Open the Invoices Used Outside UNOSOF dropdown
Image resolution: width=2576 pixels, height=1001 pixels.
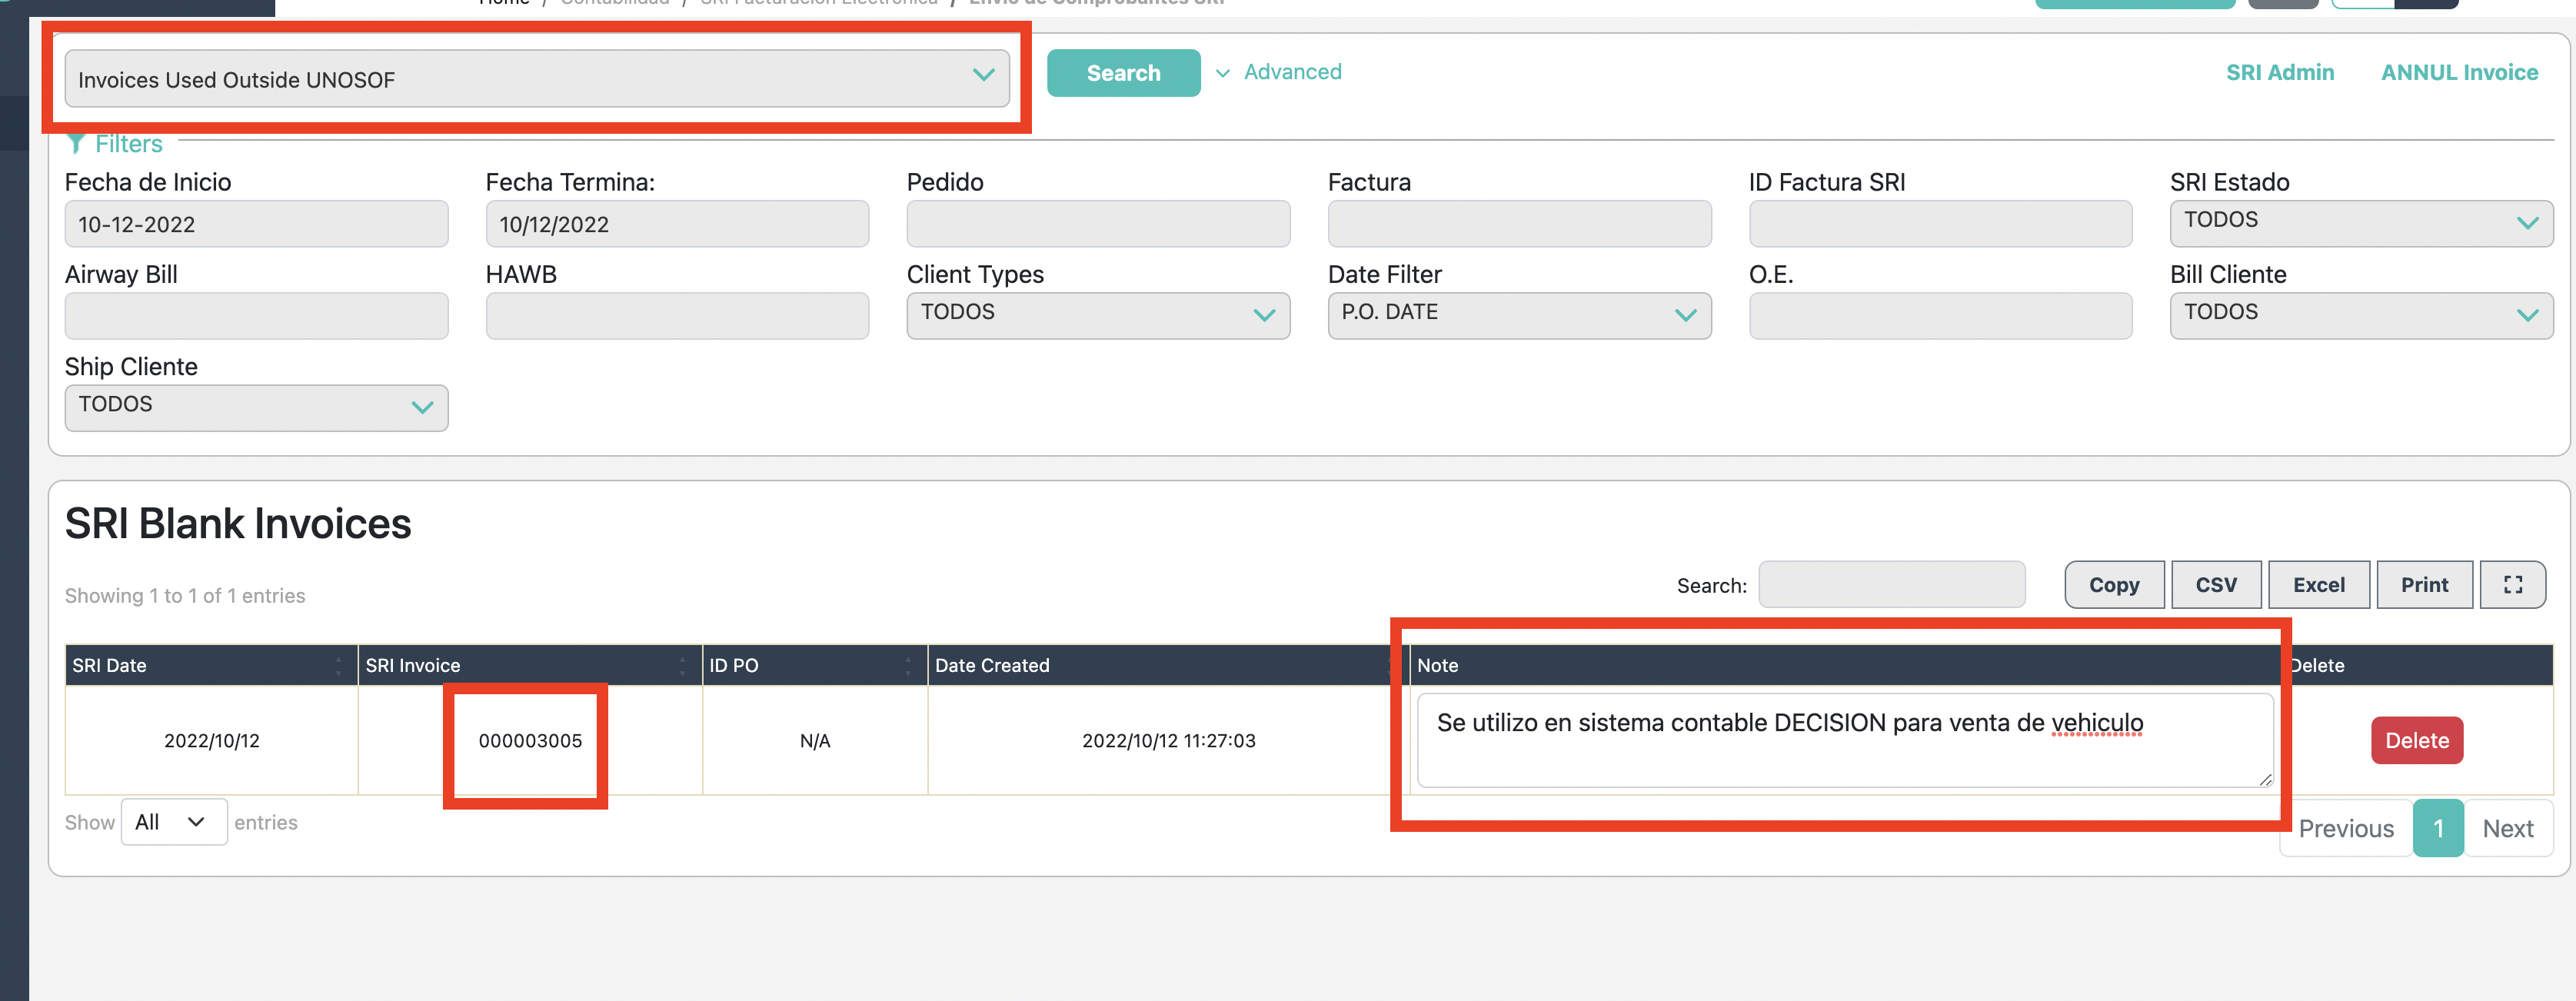536,79
